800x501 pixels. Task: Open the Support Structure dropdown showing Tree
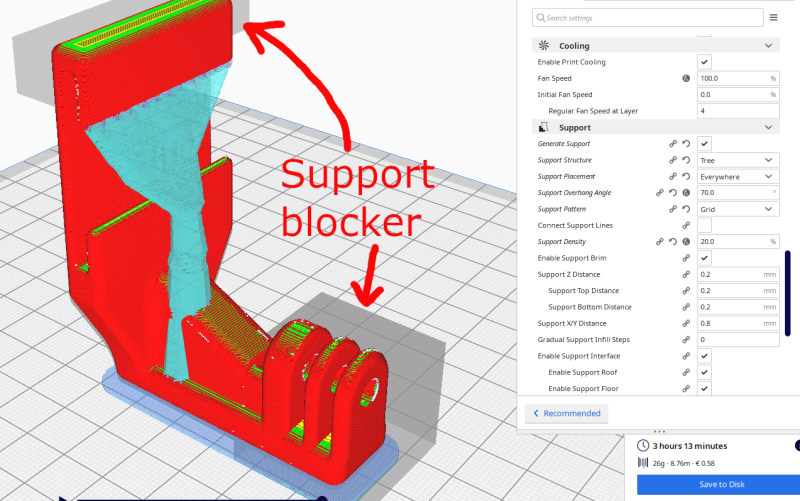[738, 160]
